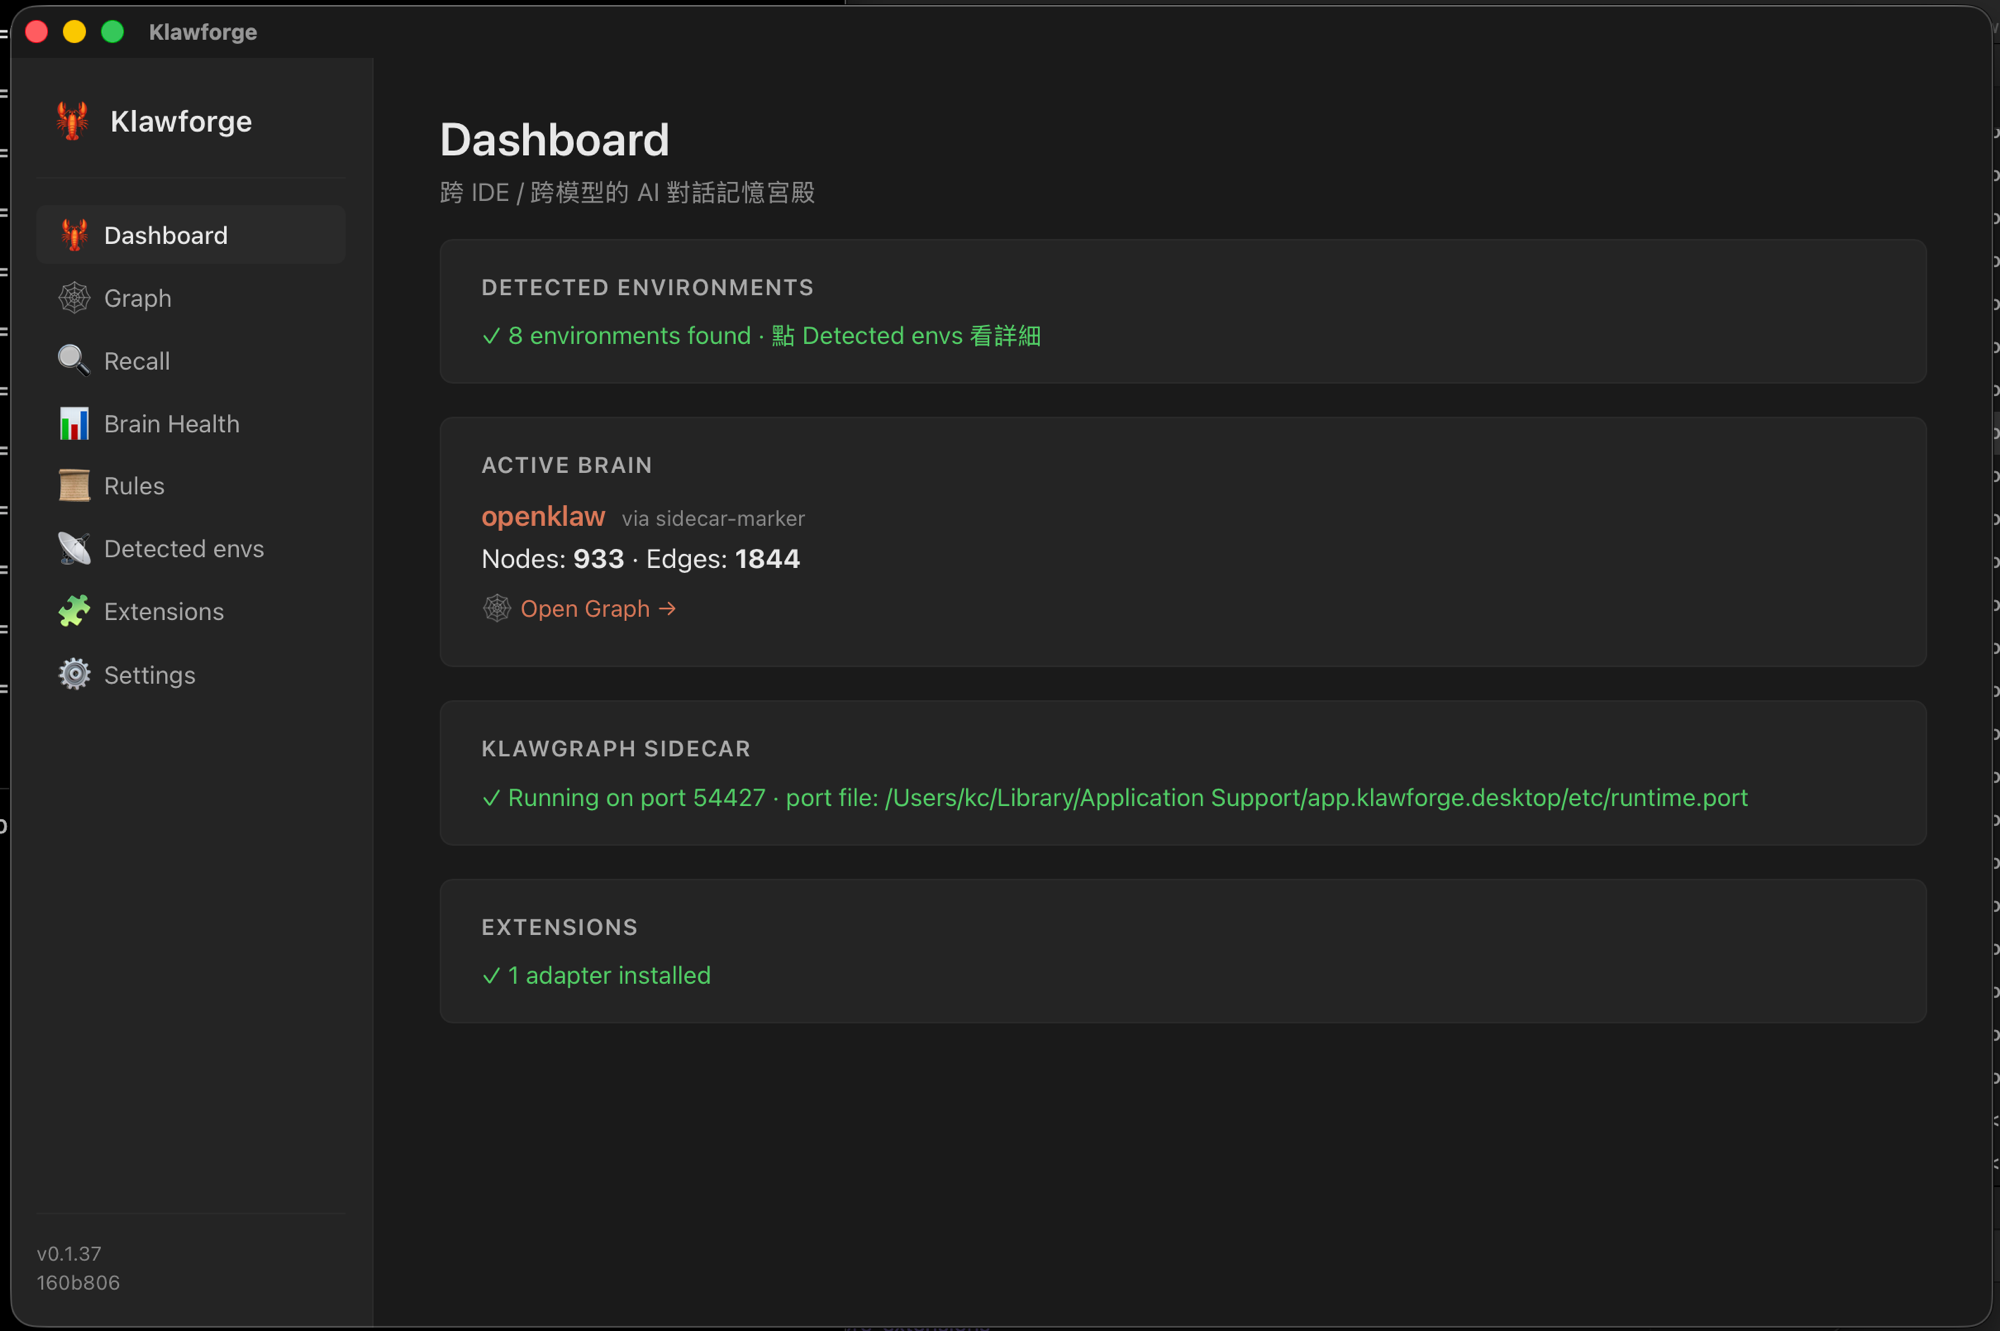Open the Extensions sidebar entry
The height and width of the screenshot is (1331, 2000).
click(191, 611)
